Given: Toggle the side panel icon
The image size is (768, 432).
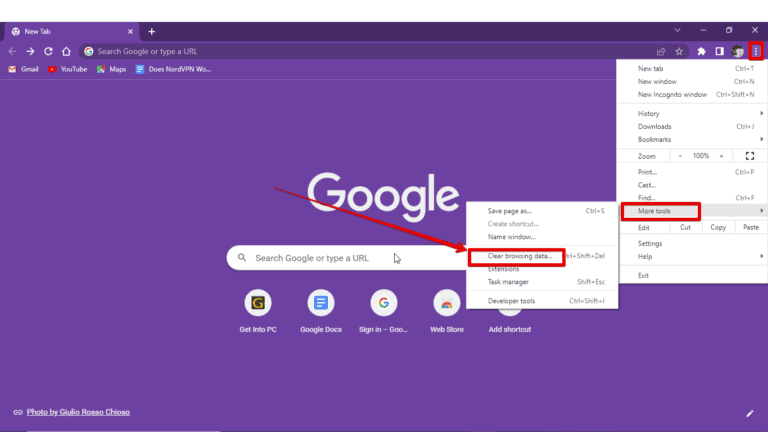Looking at the screenshot, I should point(719,51).
